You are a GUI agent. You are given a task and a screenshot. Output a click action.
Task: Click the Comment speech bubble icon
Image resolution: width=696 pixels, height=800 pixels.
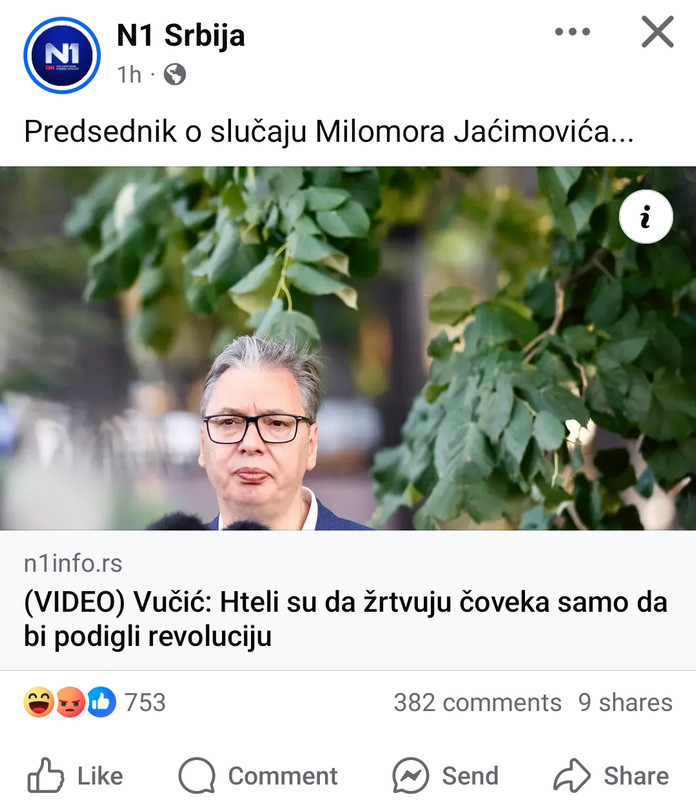click(x=197, y=776)
